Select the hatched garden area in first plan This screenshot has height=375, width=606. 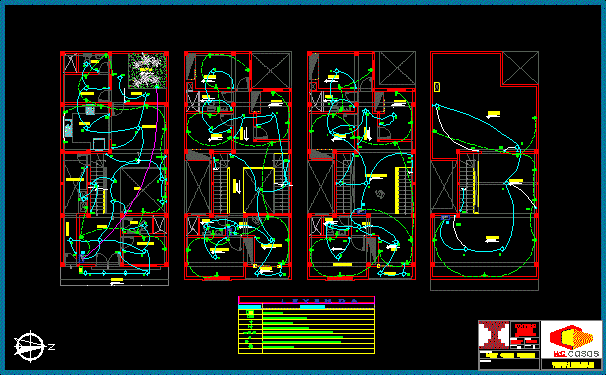coord(147,70)
